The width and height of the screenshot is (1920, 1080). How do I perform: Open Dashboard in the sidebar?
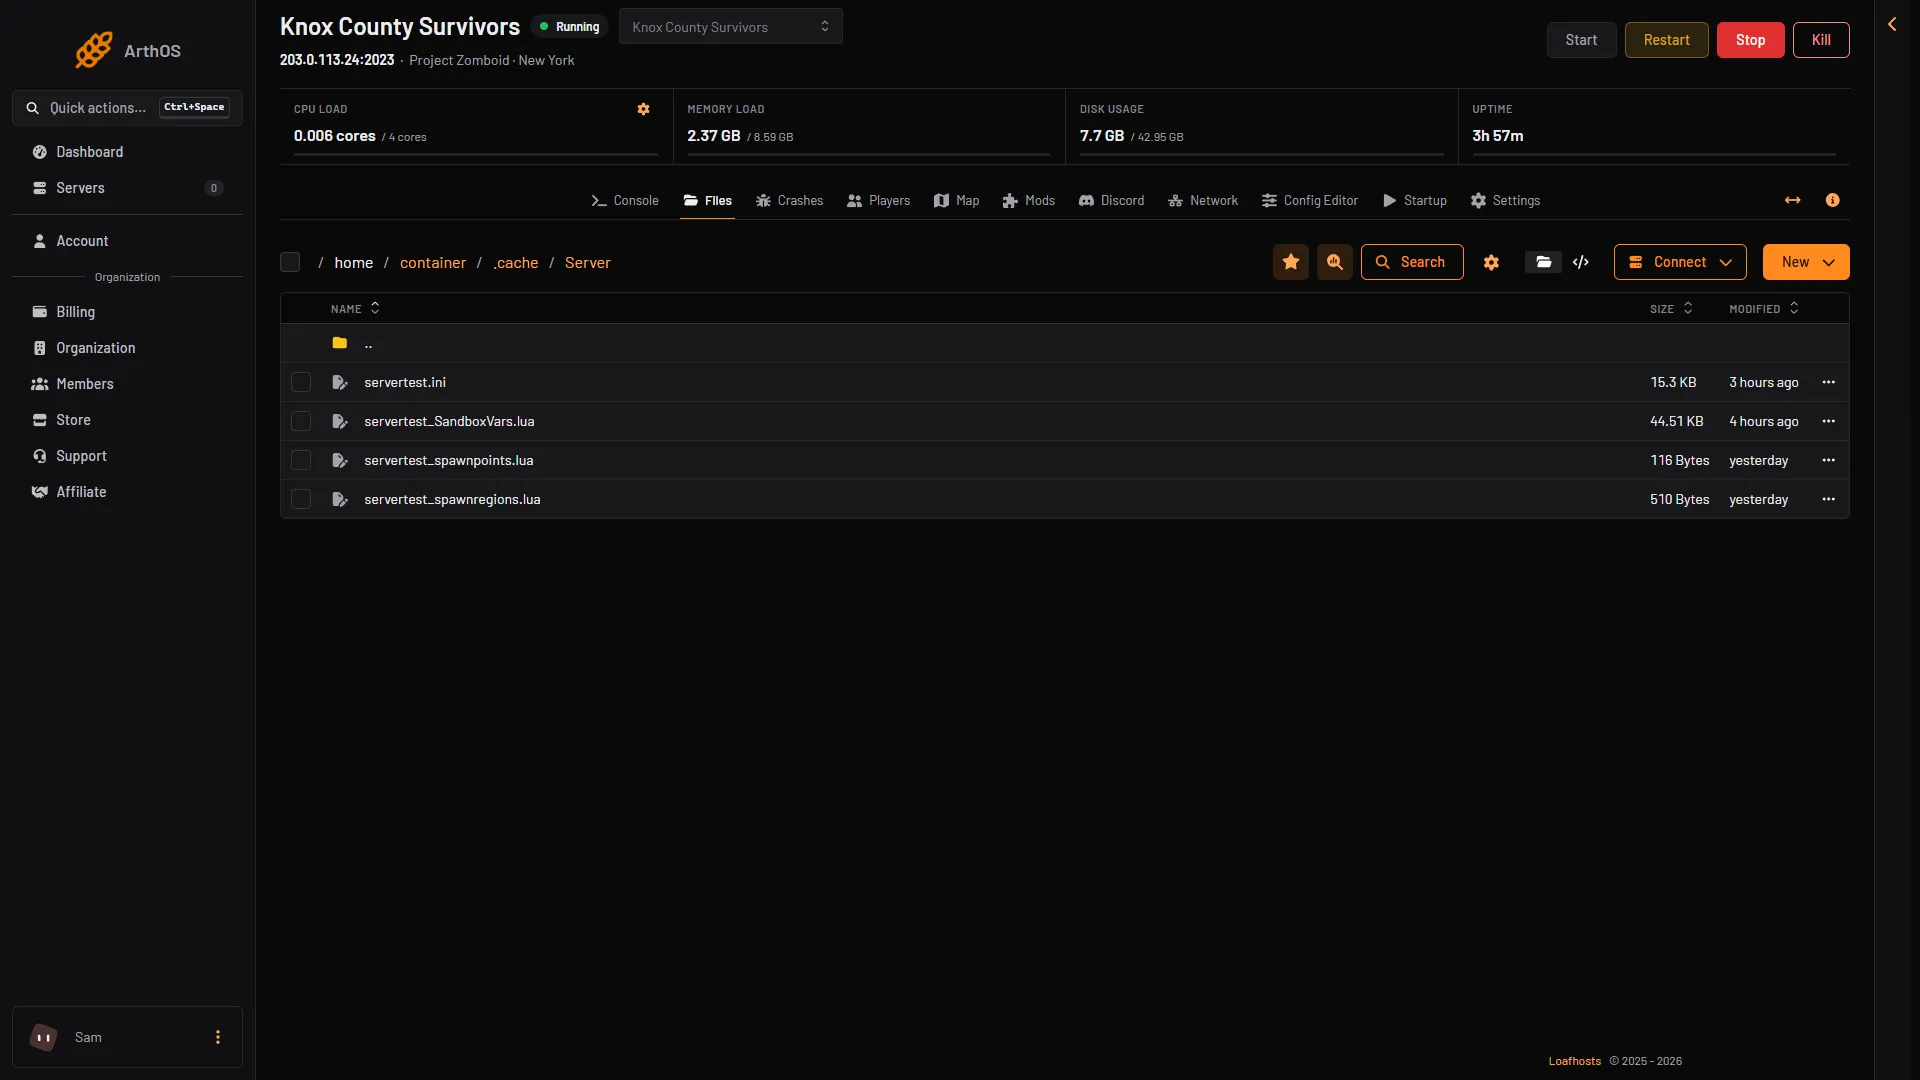click(x=127, y=152)
